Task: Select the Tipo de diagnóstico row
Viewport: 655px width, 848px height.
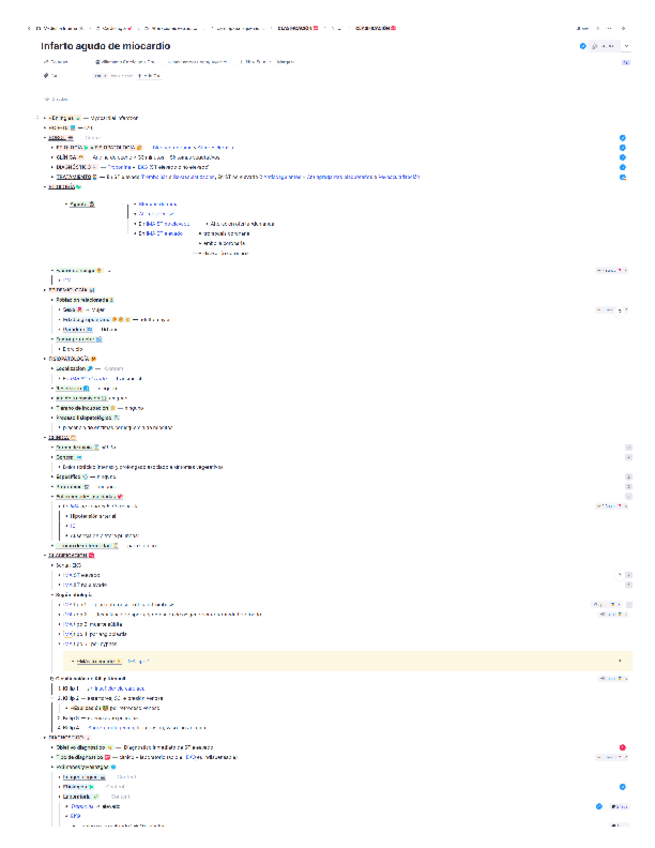Action: (x=147, y=757)
